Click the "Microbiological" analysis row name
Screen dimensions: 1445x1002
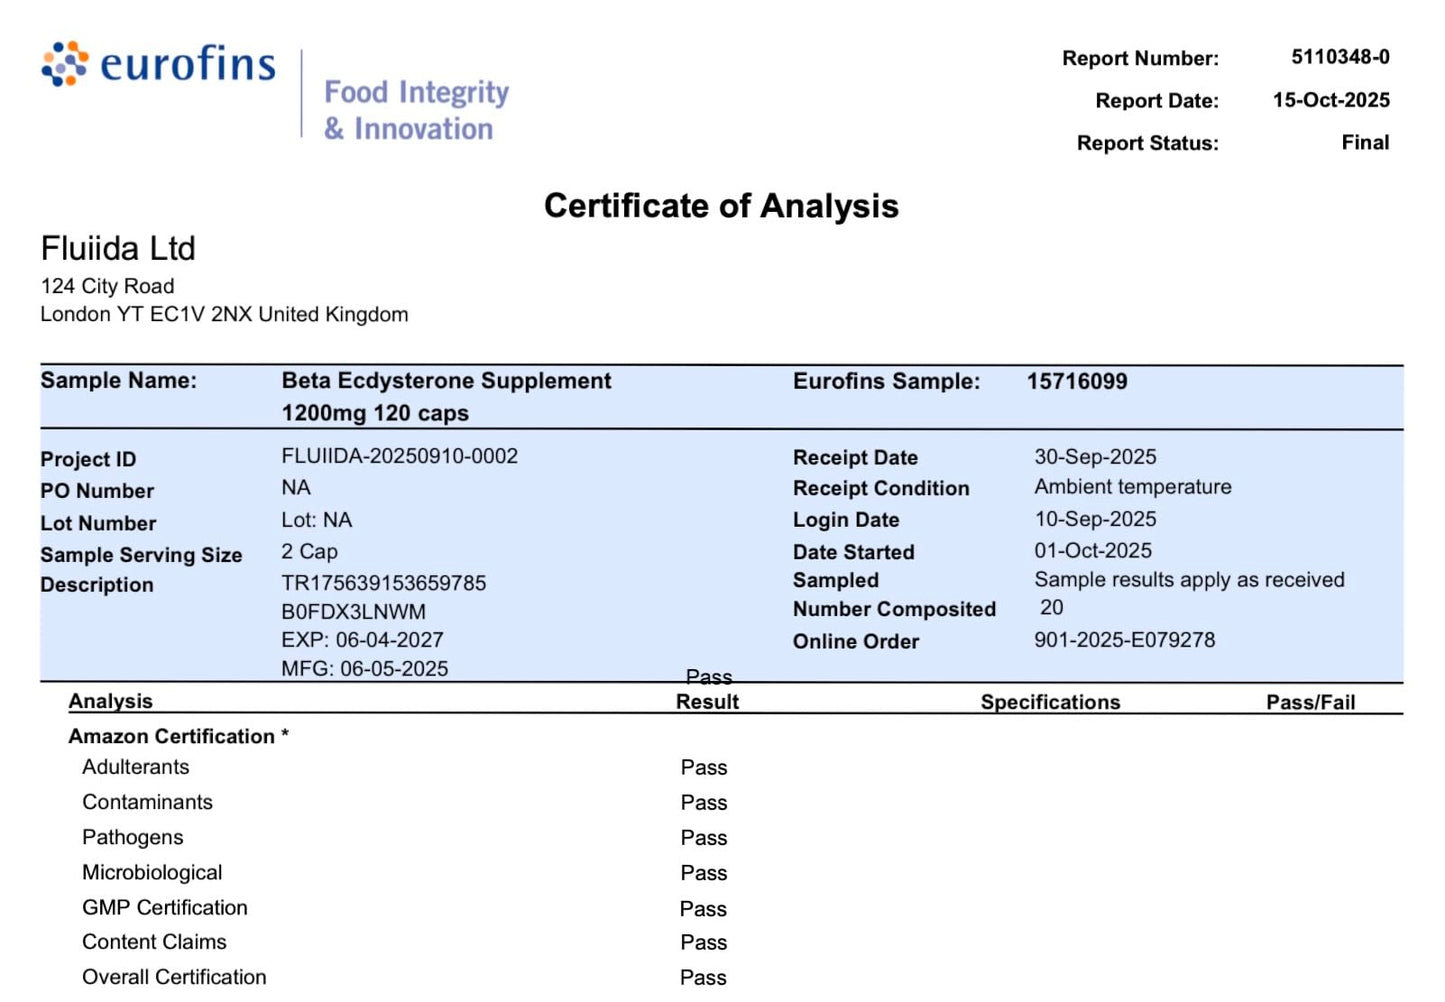pos(152,873)
